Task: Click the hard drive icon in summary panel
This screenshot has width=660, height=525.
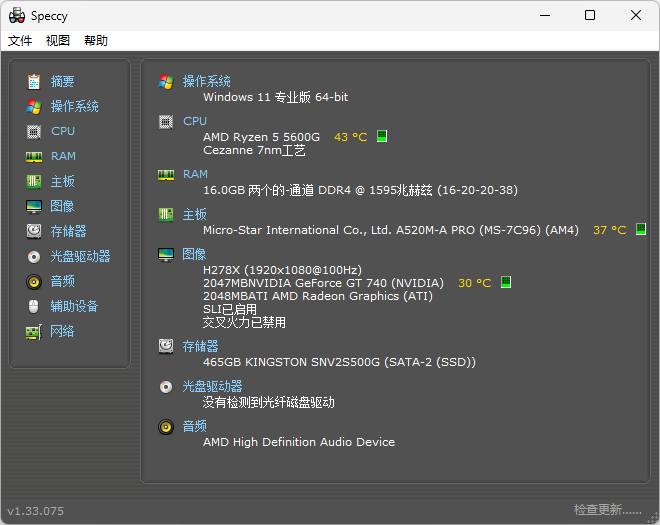Action: tap(166, 346)
